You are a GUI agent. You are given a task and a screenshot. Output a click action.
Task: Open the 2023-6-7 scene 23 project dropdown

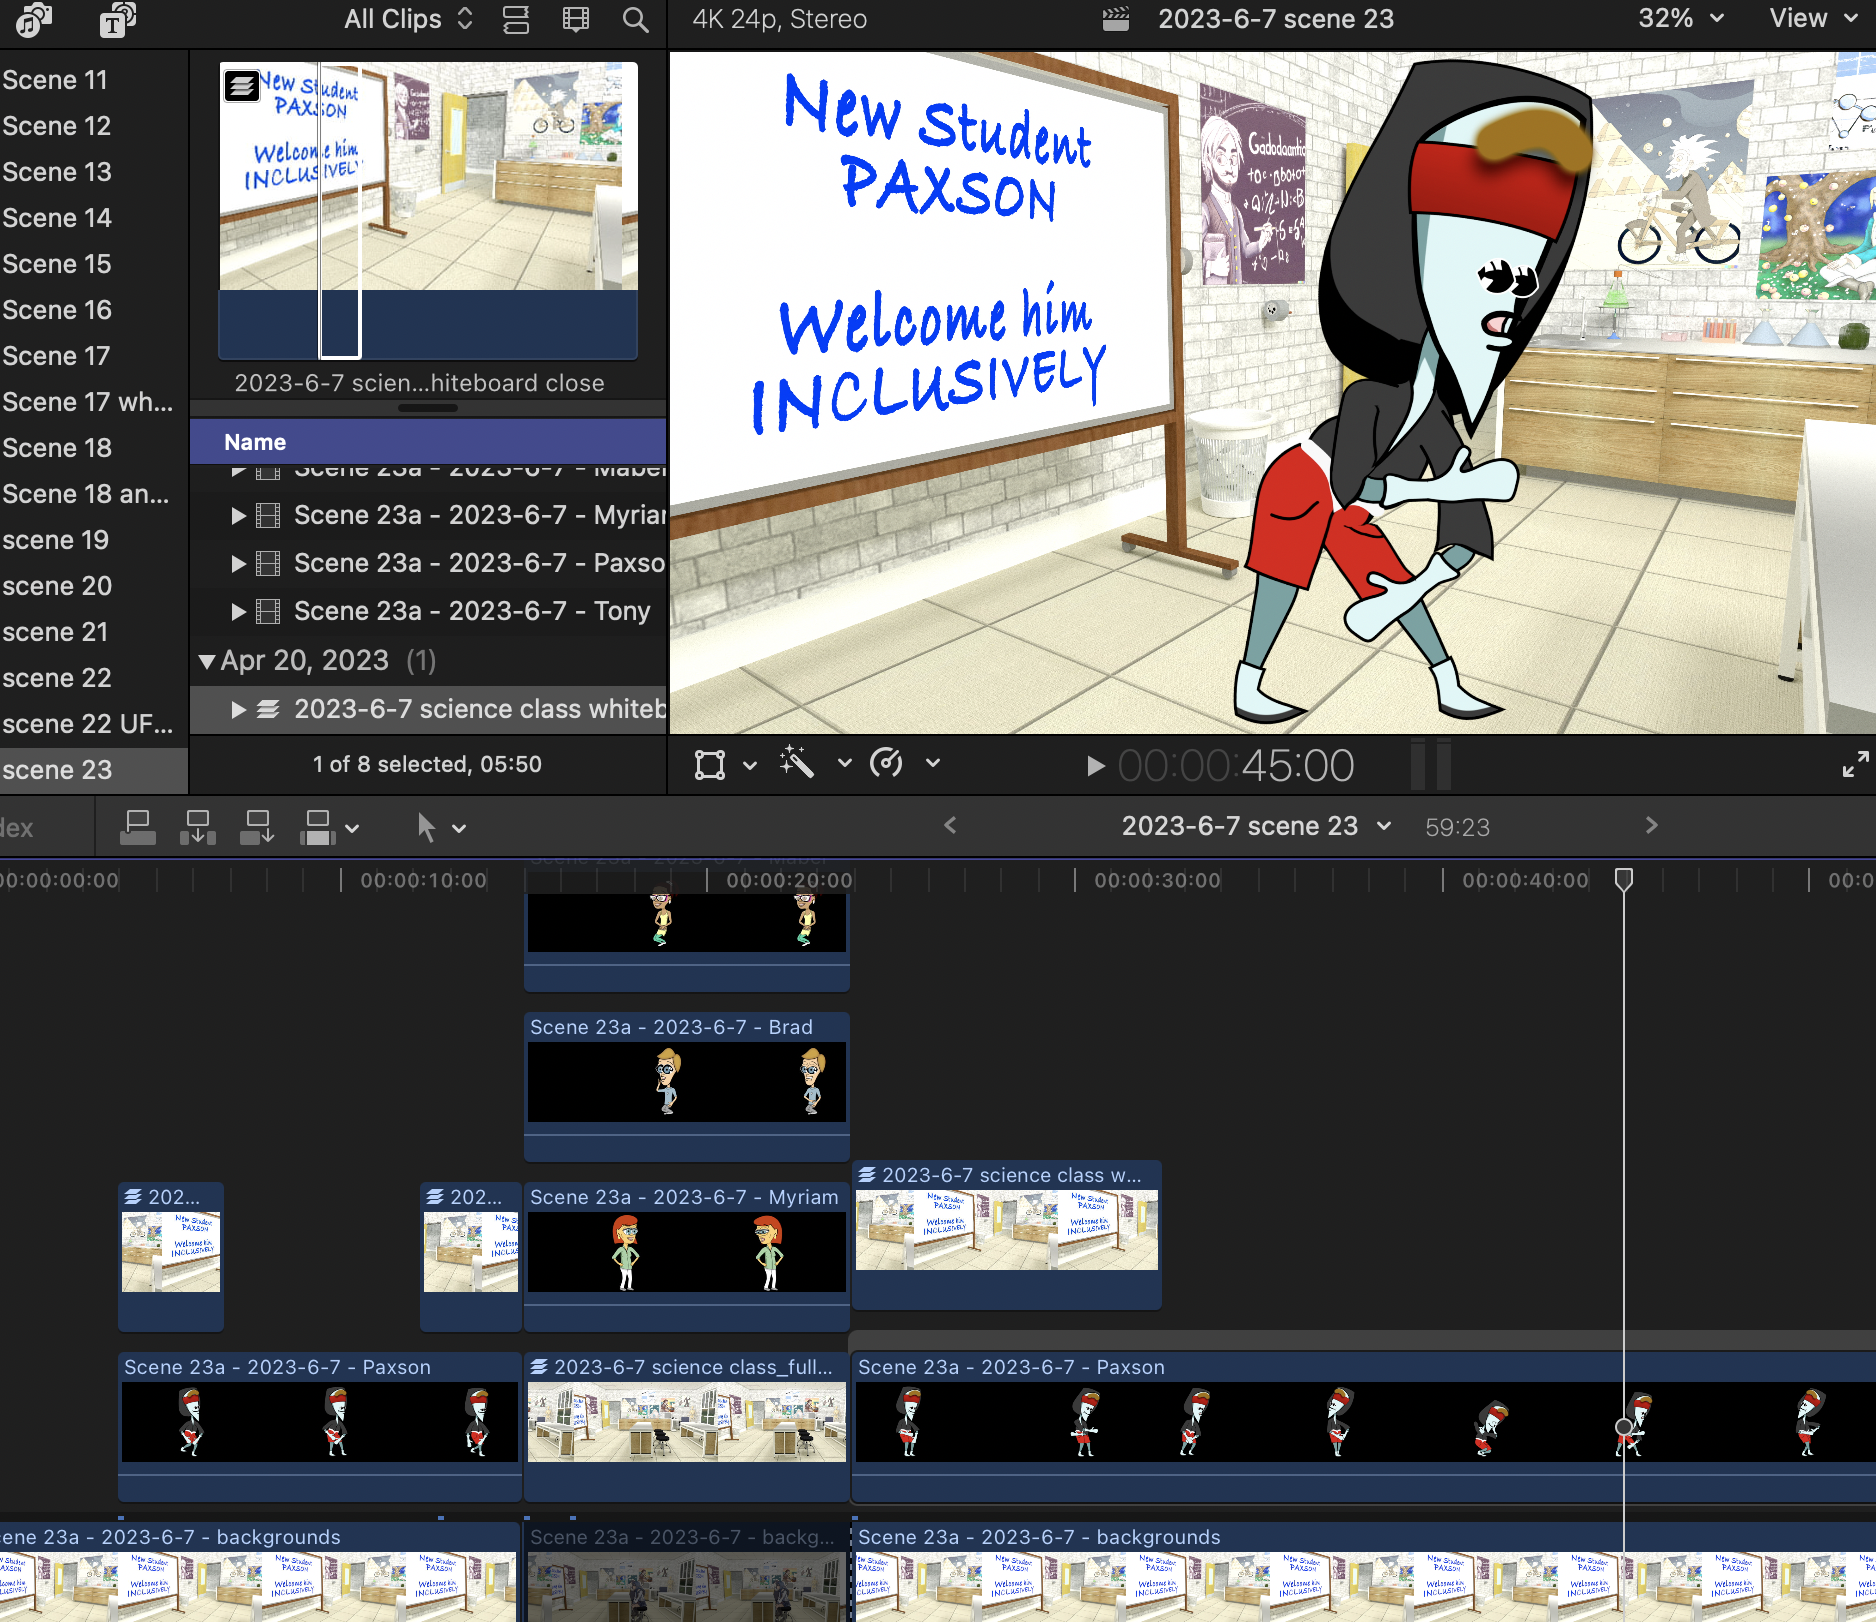click(1257, 826)
